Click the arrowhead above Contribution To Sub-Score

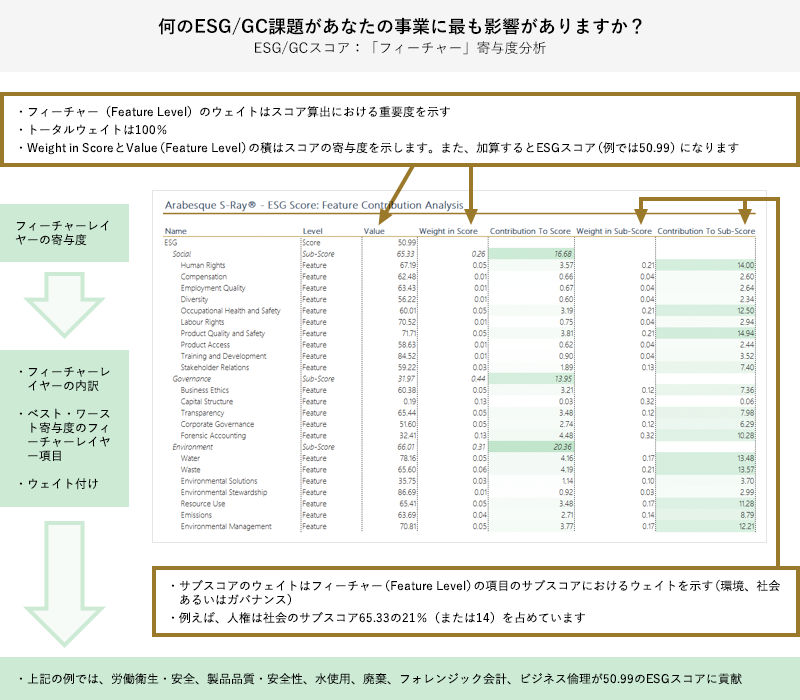tap(745, 214)
